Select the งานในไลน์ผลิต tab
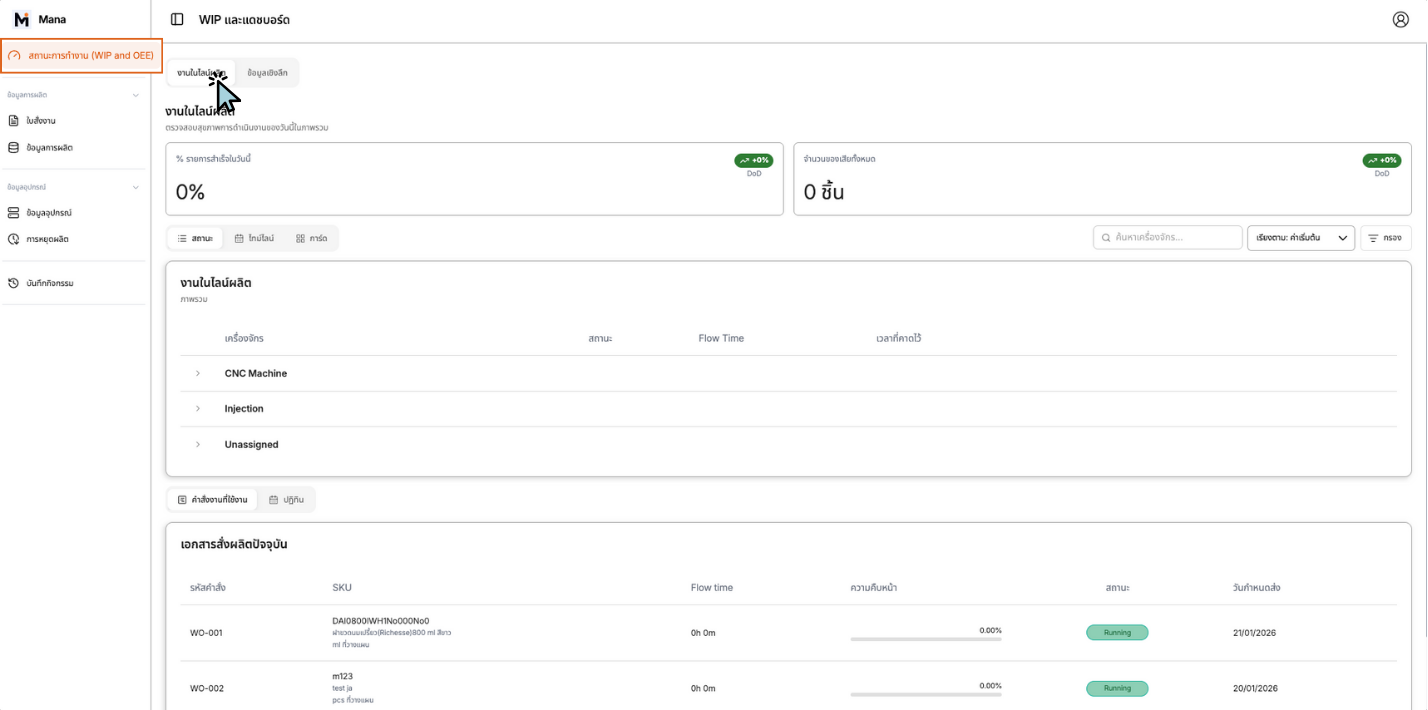The image size is (1428, 710). (200, 73)
